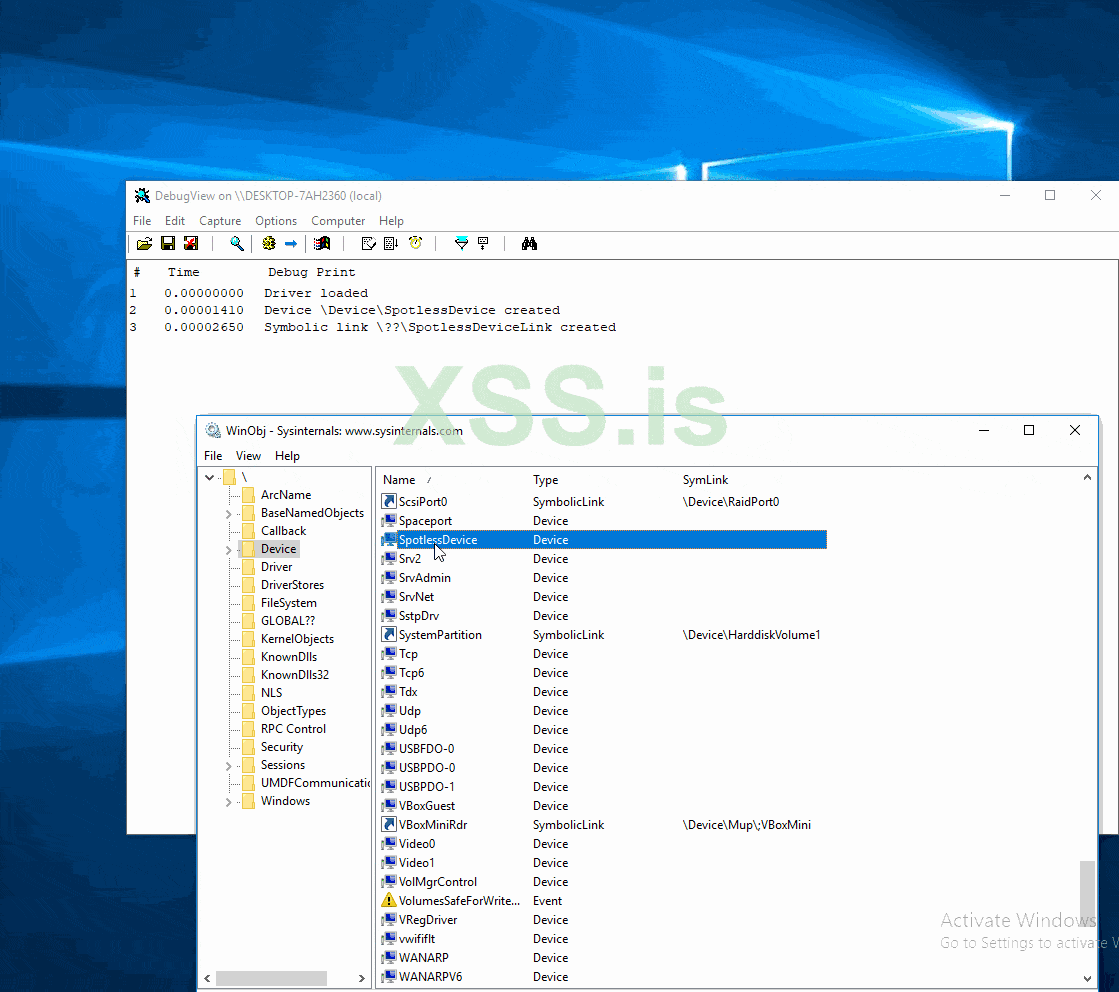Select the KnownDlls32 folder
This screenshot has width=1119, height=992.
[x=295, y=674]
